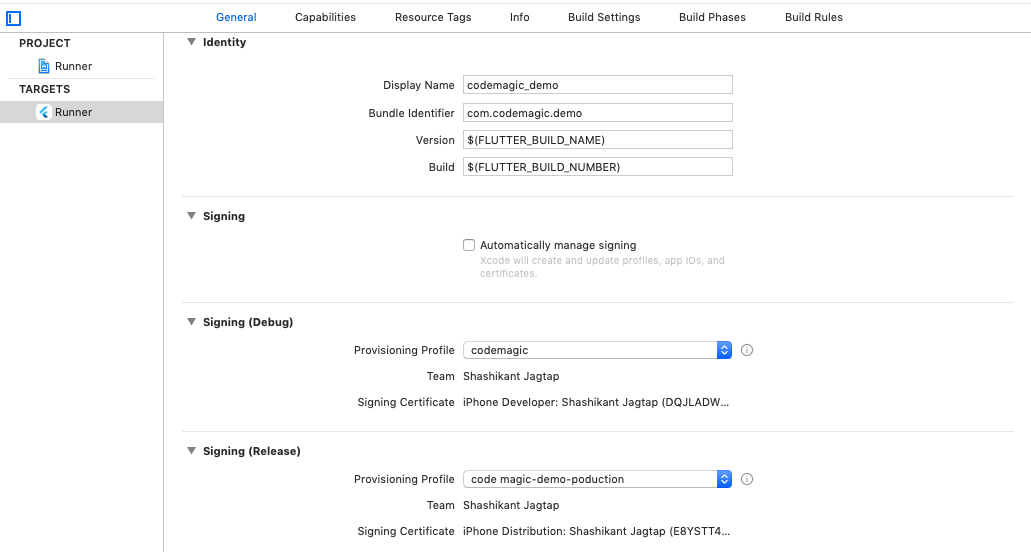
Task: Click the Display Name field
Action: click(x=598, y=85)
